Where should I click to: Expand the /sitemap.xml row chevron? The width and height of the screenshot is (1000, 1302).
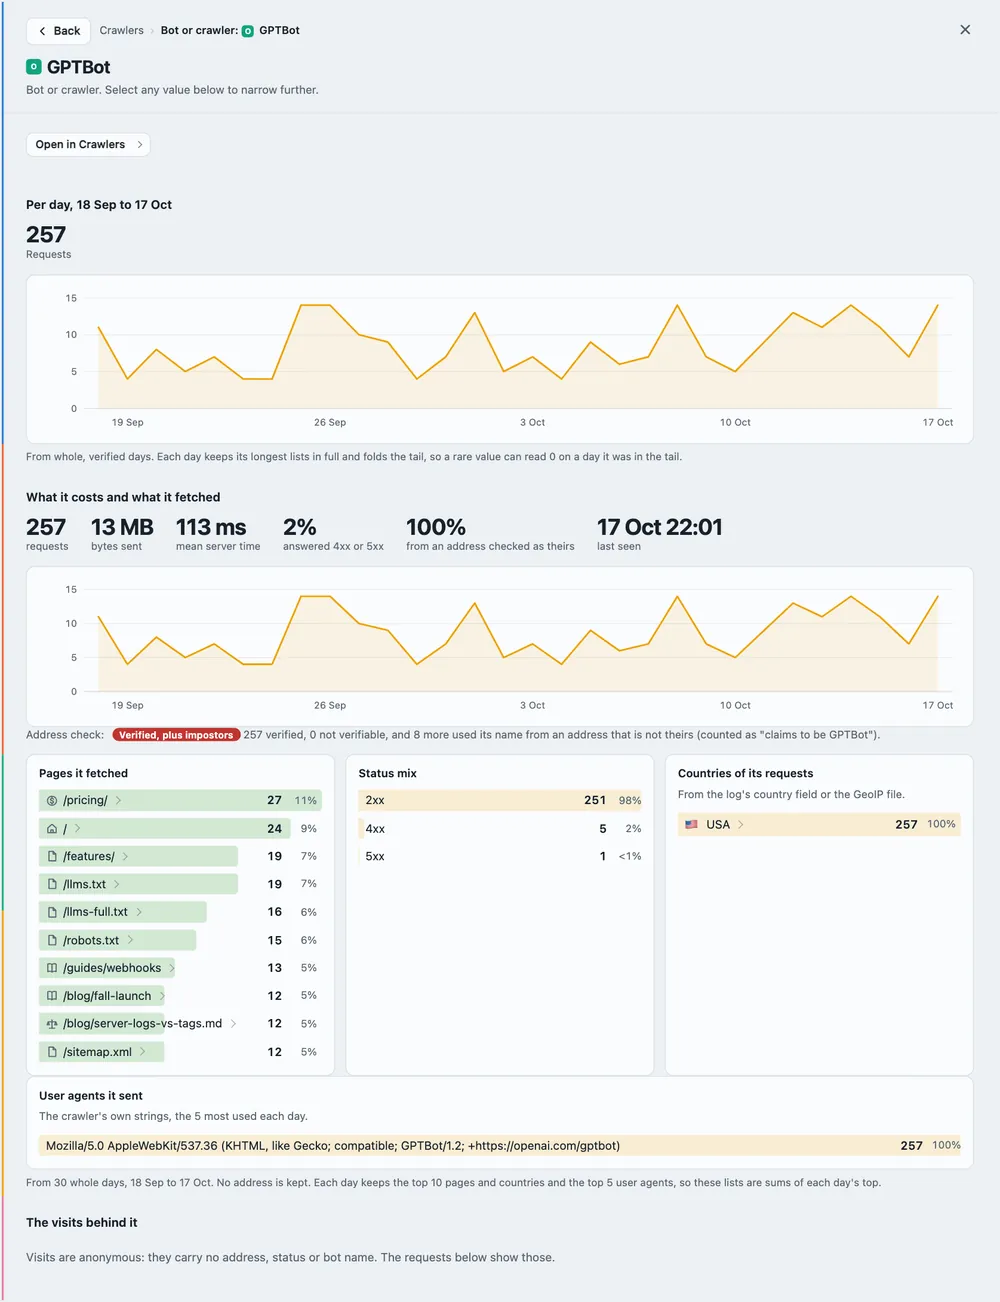[x=143, y=1052]
